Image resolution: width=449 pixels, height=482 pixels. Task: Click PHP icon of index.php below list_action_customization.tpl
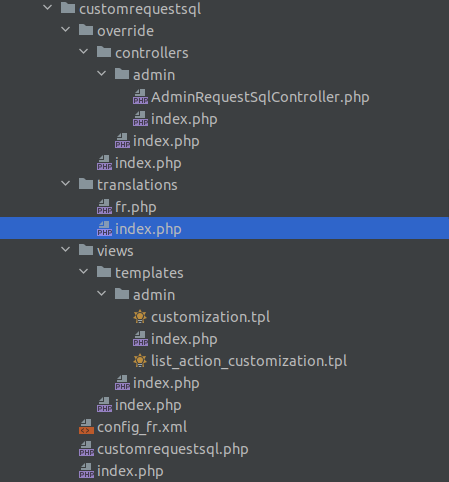coord(122,383)
